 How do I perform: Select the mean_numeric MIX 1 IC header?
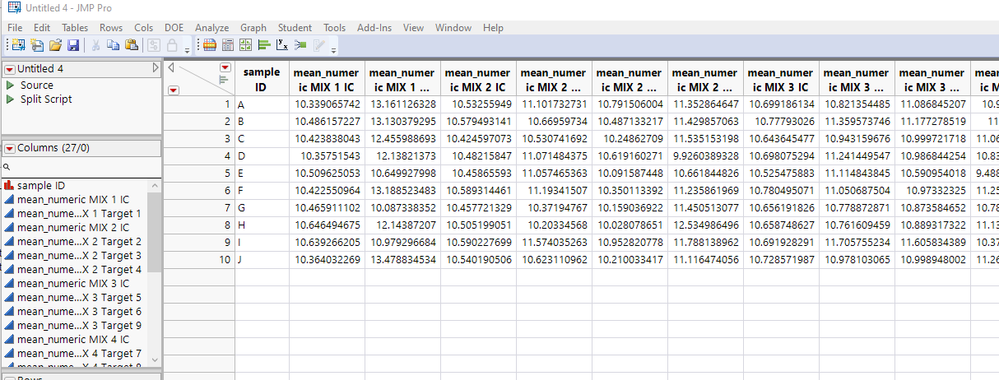(327, 80)
